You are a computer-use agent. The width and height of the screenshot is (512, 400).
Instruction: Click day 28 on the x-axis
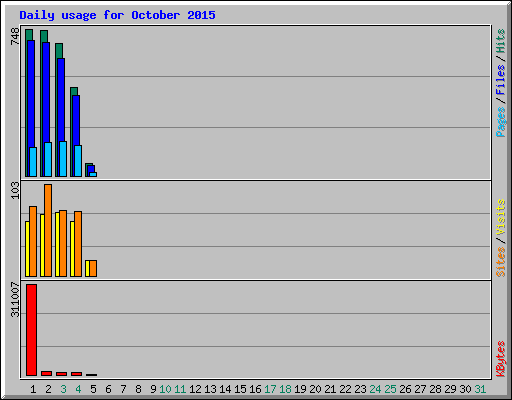tap(435, 389)
